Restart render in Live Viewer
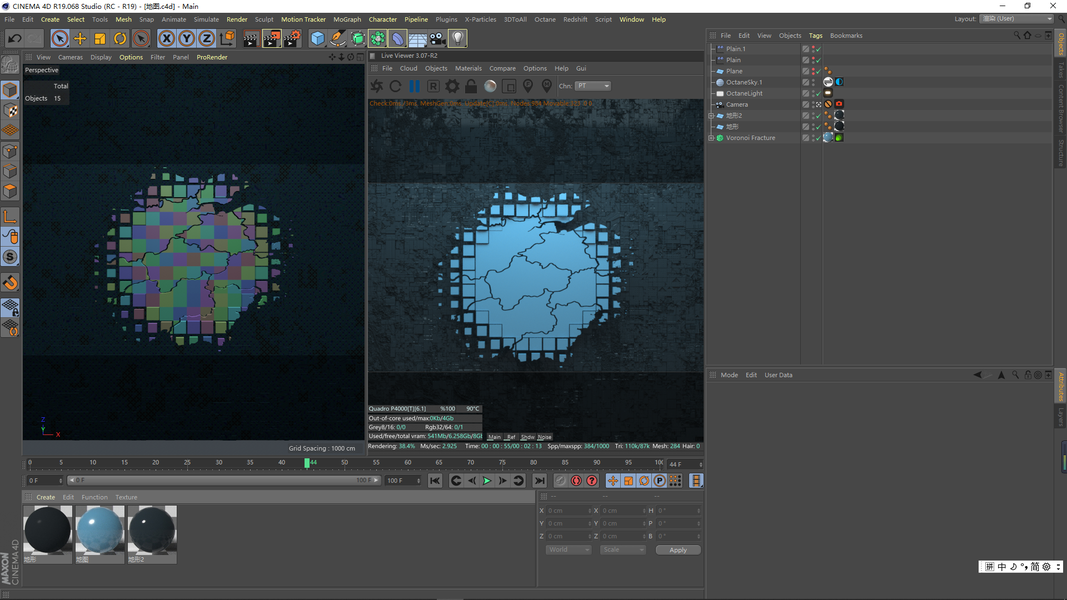The width and height of the screenshot is (1067, 600). click(395, 86)
